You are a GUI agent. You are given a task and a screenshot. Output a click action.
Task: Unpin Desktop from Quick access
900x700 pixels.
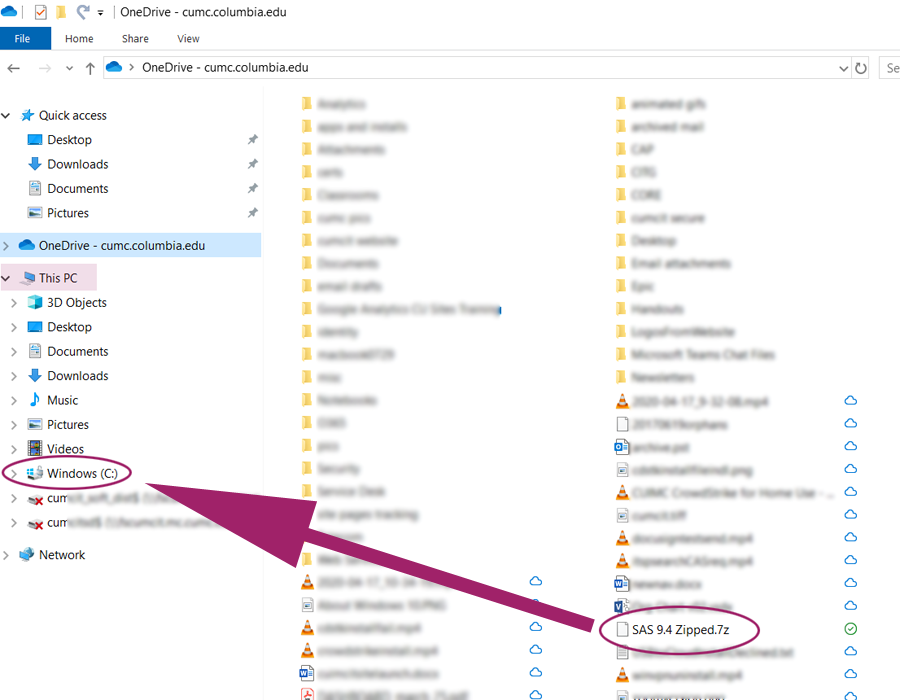(x=253, y=139)
